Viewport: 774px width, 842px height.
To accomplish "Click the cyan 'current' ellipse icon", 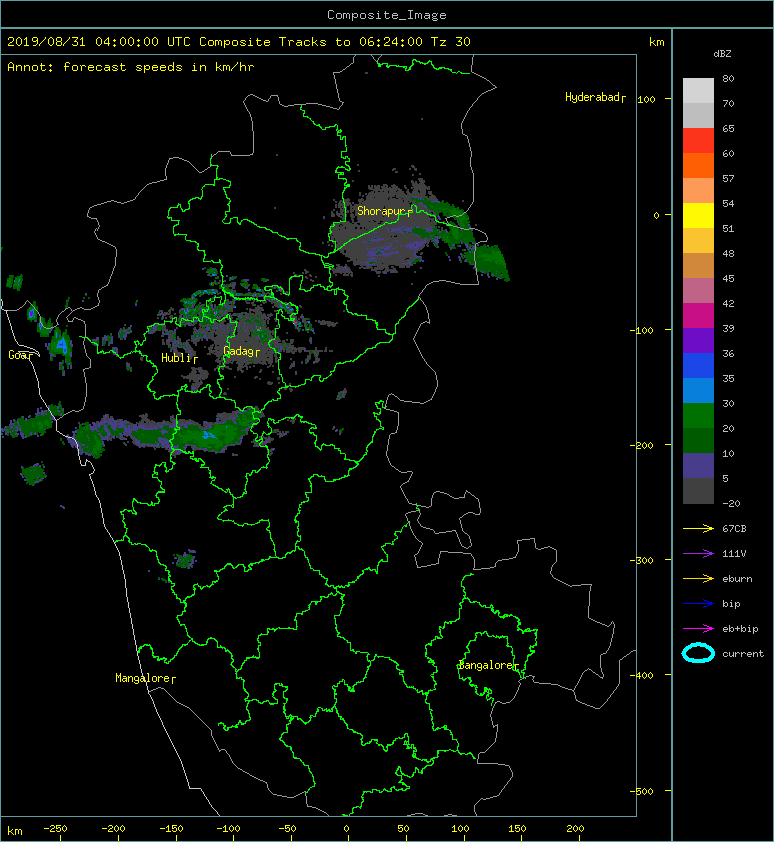I will tap(698, 653).
